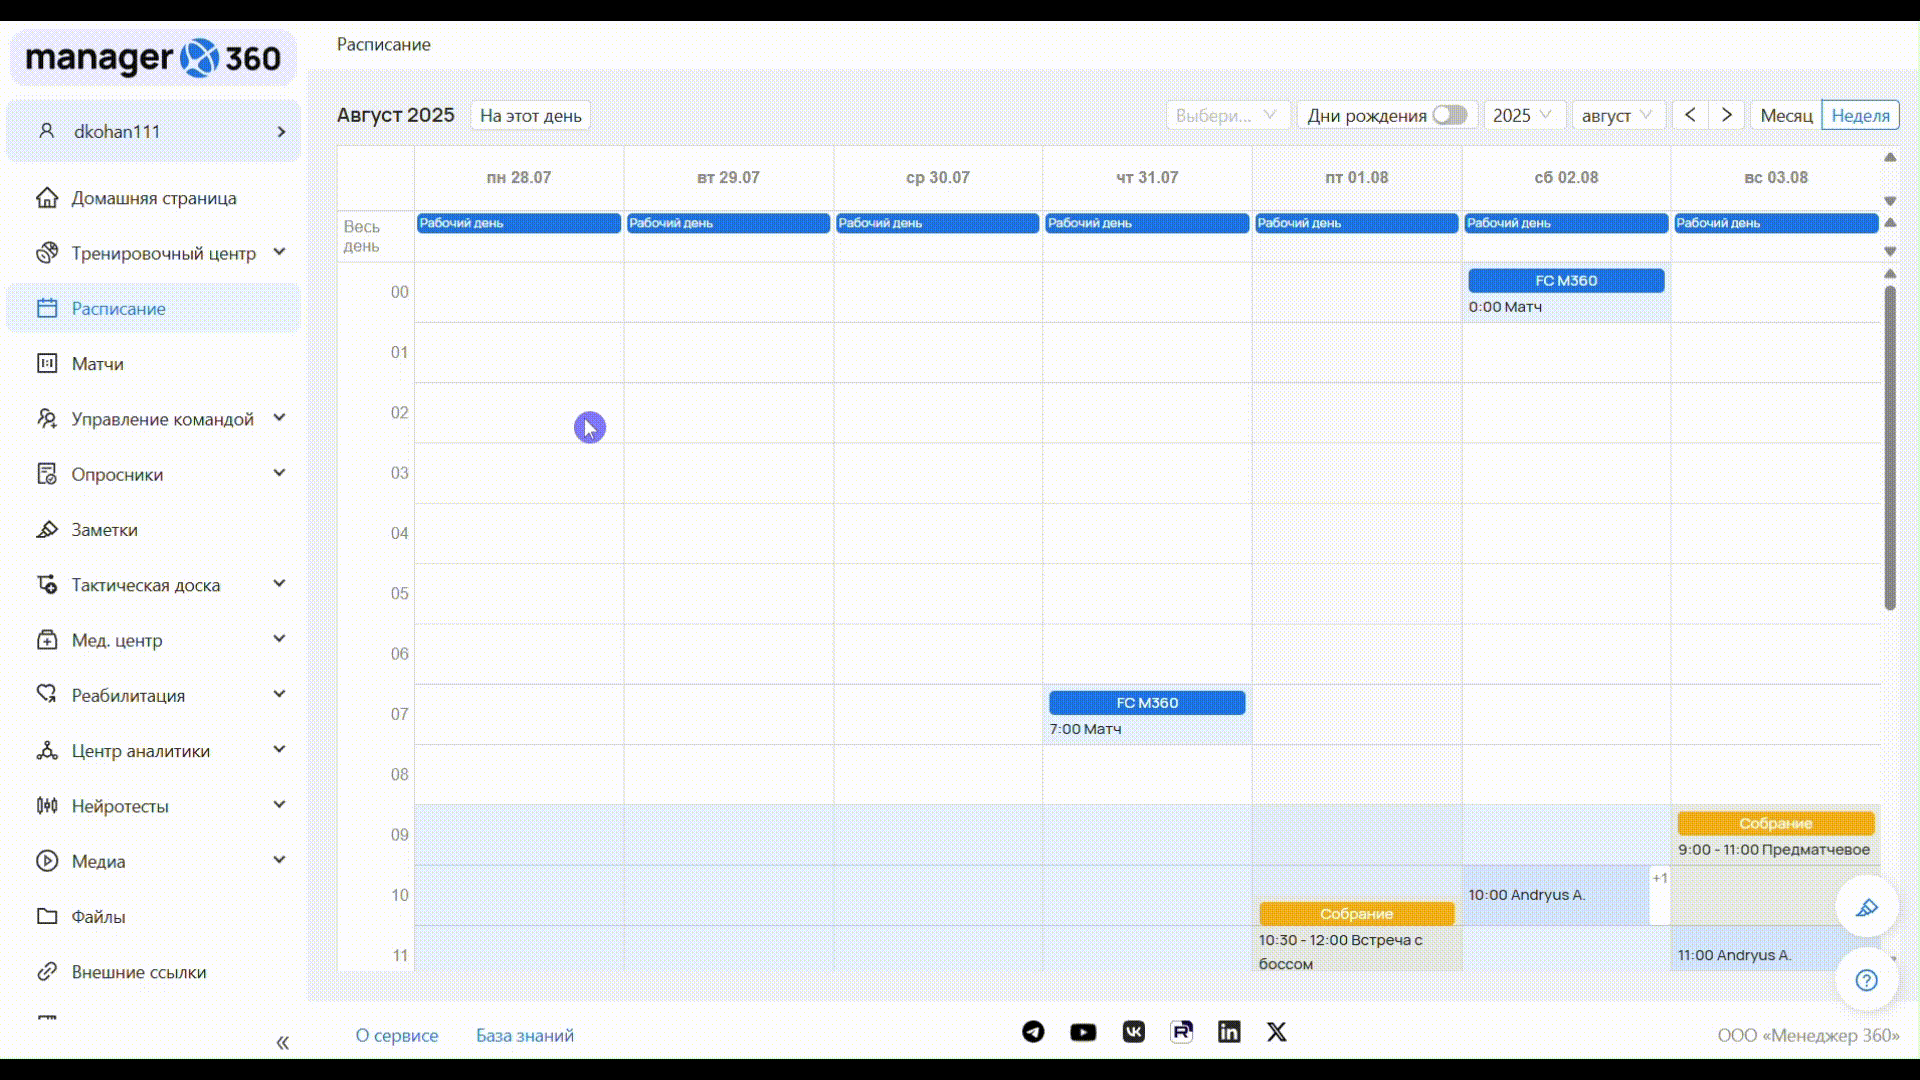Screen dimensions: 1920x1080
Task: Open the База знаний link
Action: 524,1035
